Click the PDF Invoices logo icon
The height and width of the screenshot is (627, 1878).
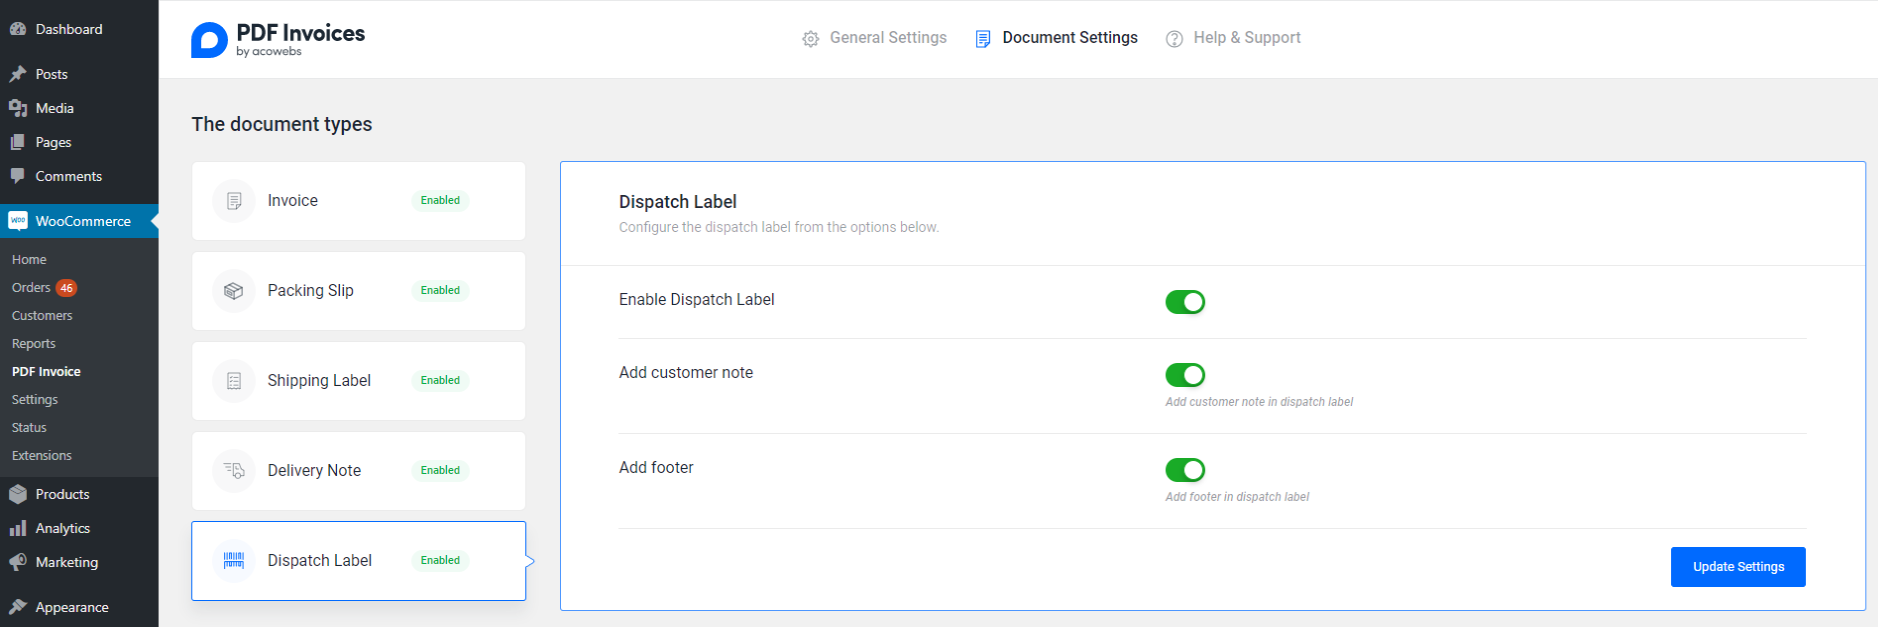(209, 40)
